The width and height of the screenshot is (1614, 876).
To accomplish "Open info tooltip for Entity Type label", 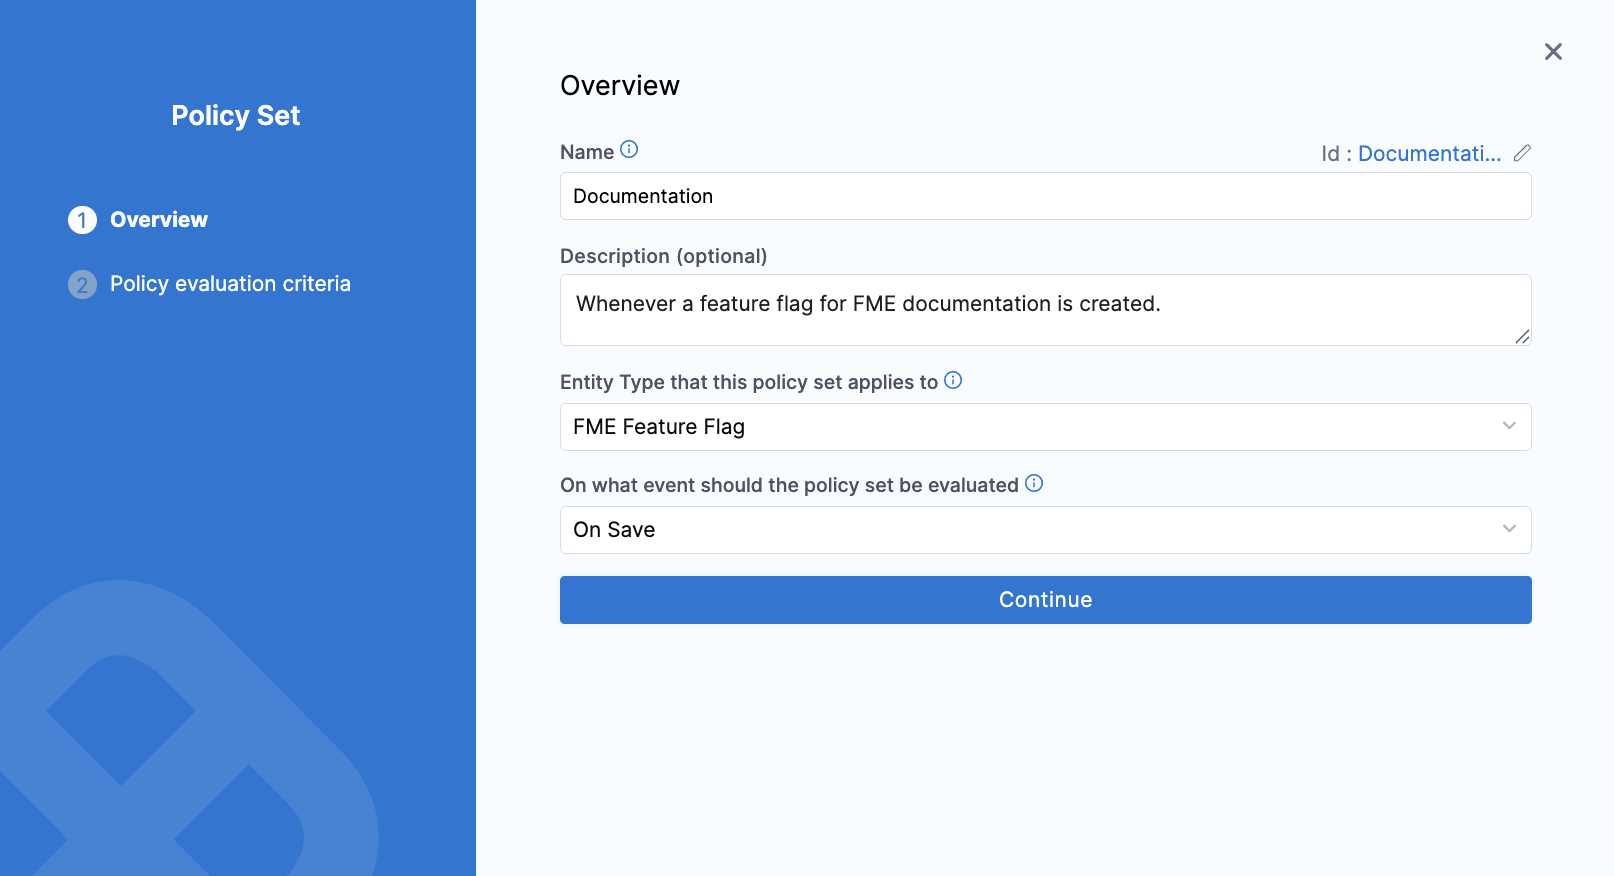I will 953,380.
